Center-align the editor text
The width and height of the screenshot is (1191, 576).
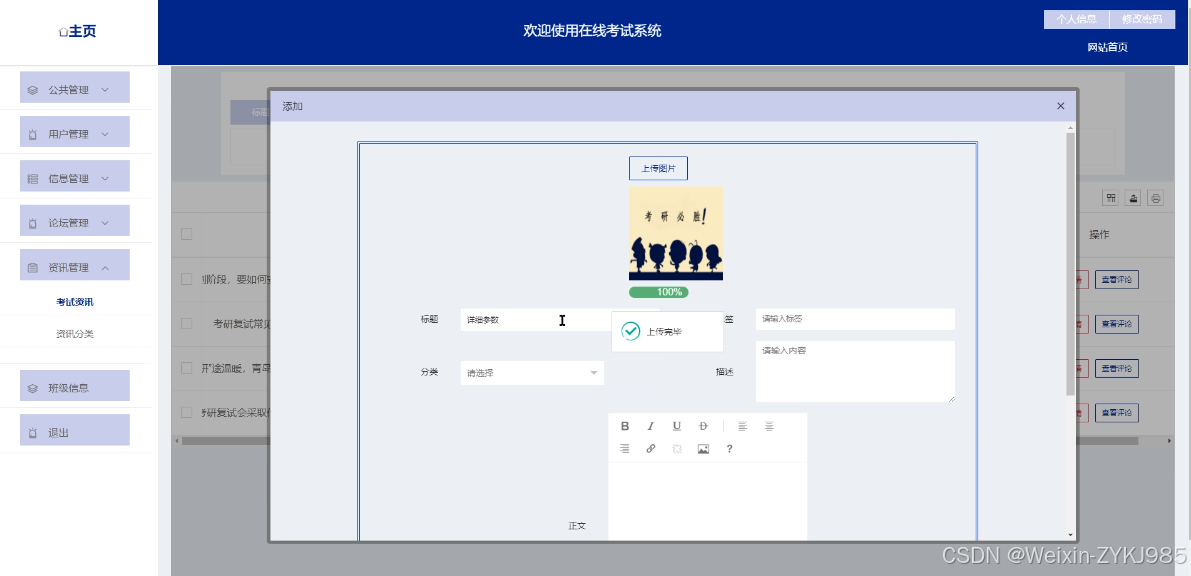click(x=769, y=426)
